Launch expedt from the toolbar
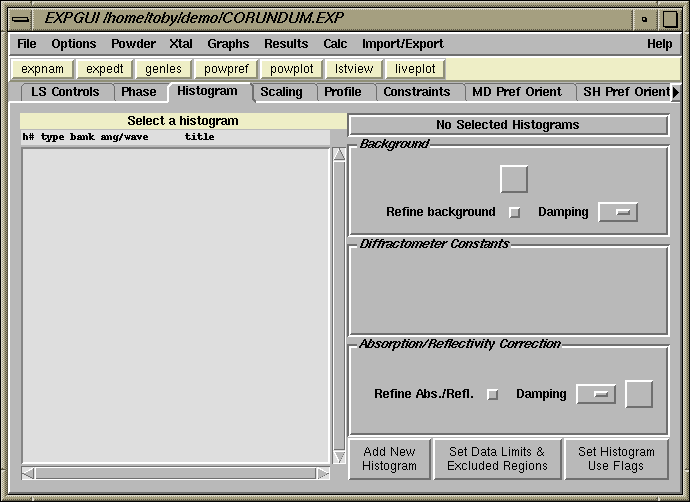 [105, 69]
